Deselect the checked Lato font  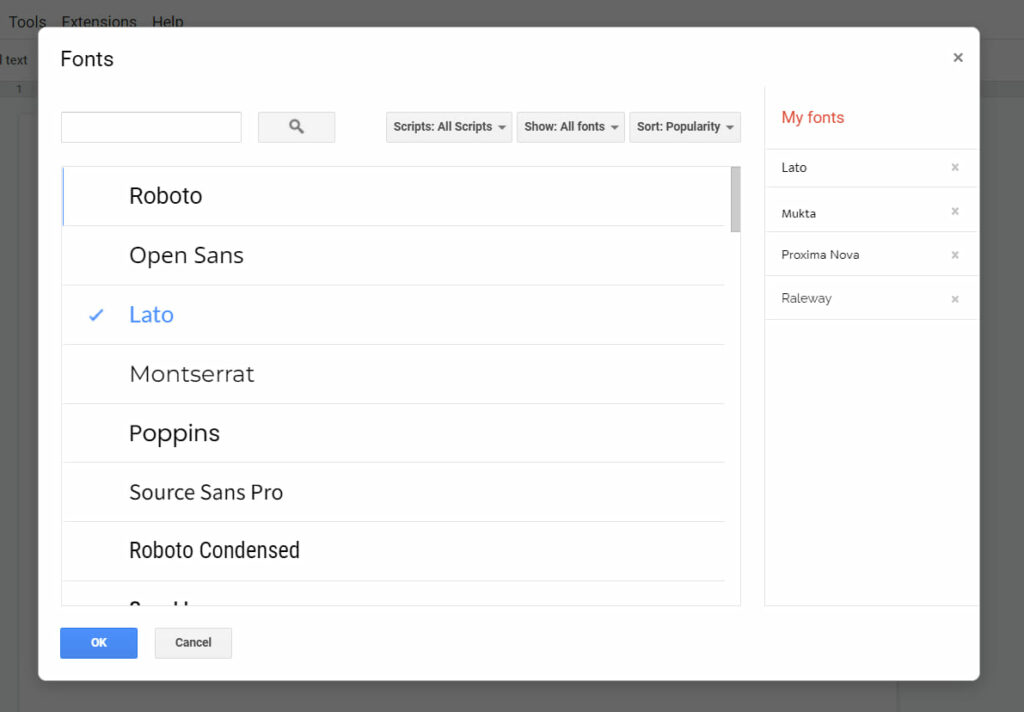click(x=394, y=315)
